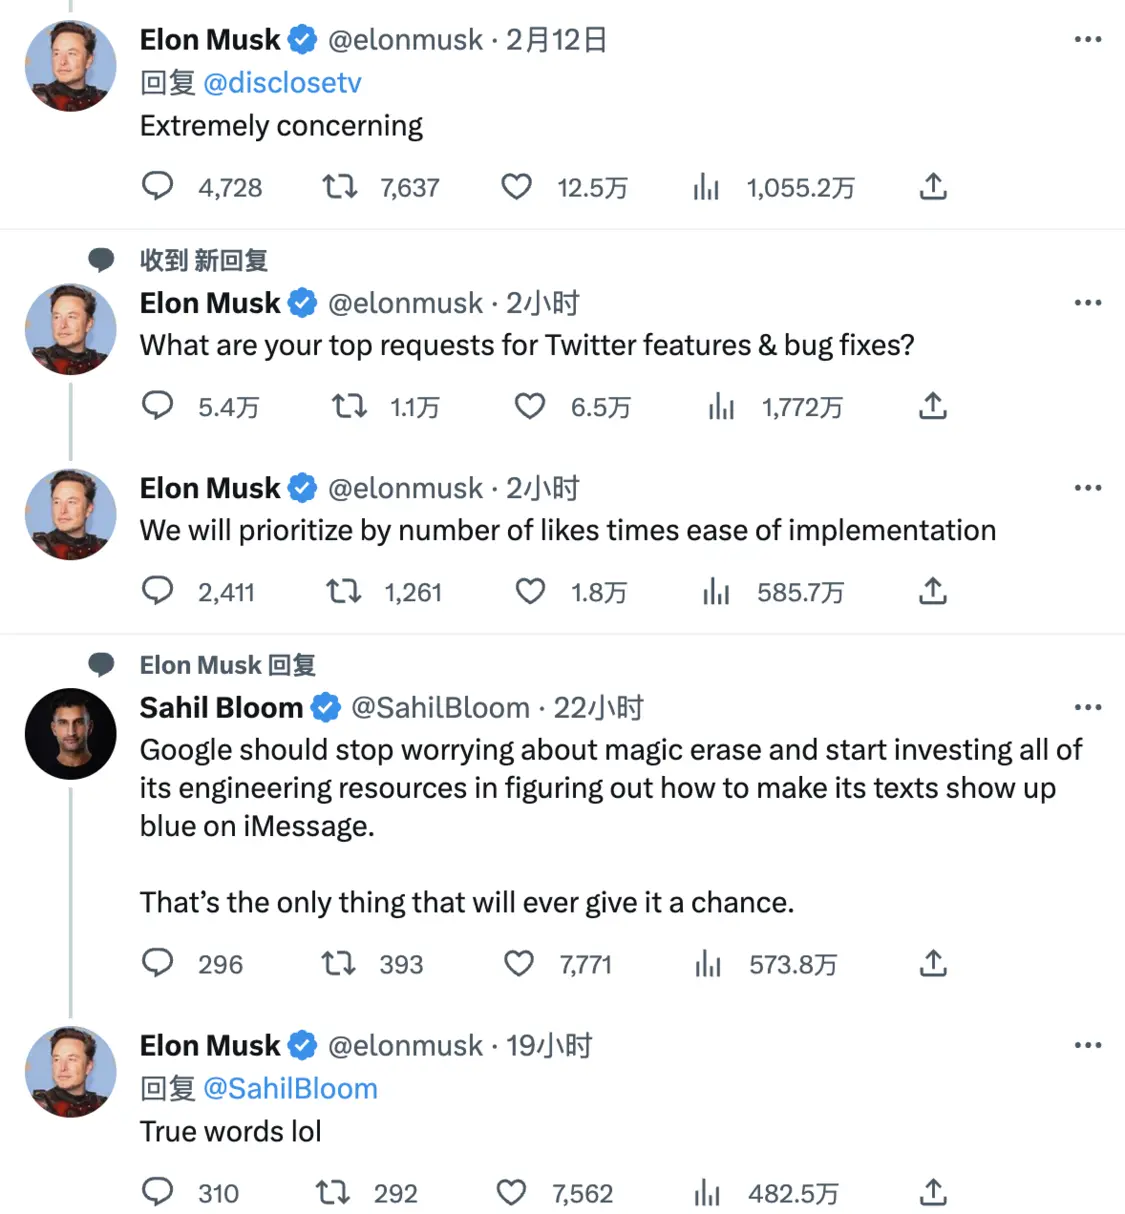Open more options on Sahil Bloom's tweet
The width and height of the screenshot is (1125, 1214).
click(x=1087, y=708)
